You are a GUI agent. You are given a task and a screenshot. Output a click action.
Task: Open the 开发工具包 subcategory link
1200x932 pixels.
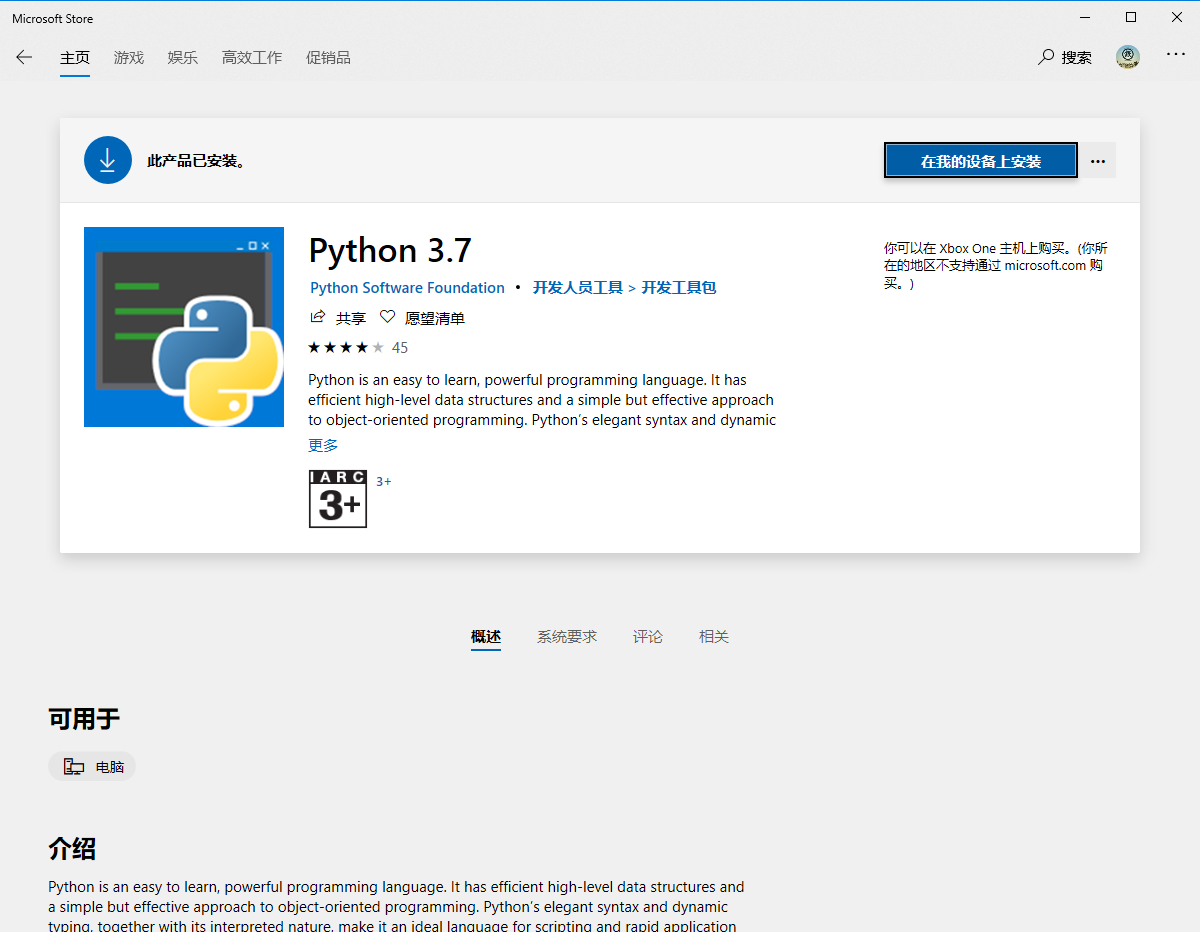[679, 288]
